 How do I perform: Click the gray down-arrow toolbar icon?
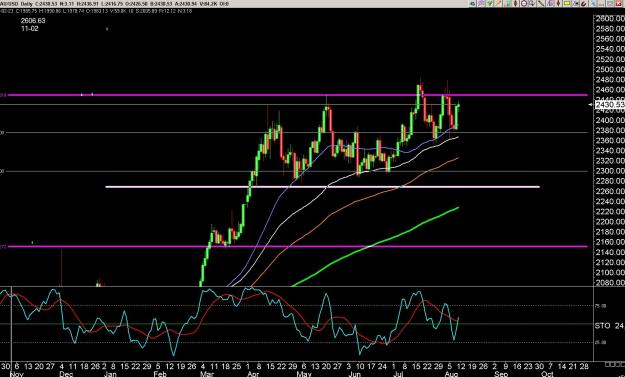[532, 4]
